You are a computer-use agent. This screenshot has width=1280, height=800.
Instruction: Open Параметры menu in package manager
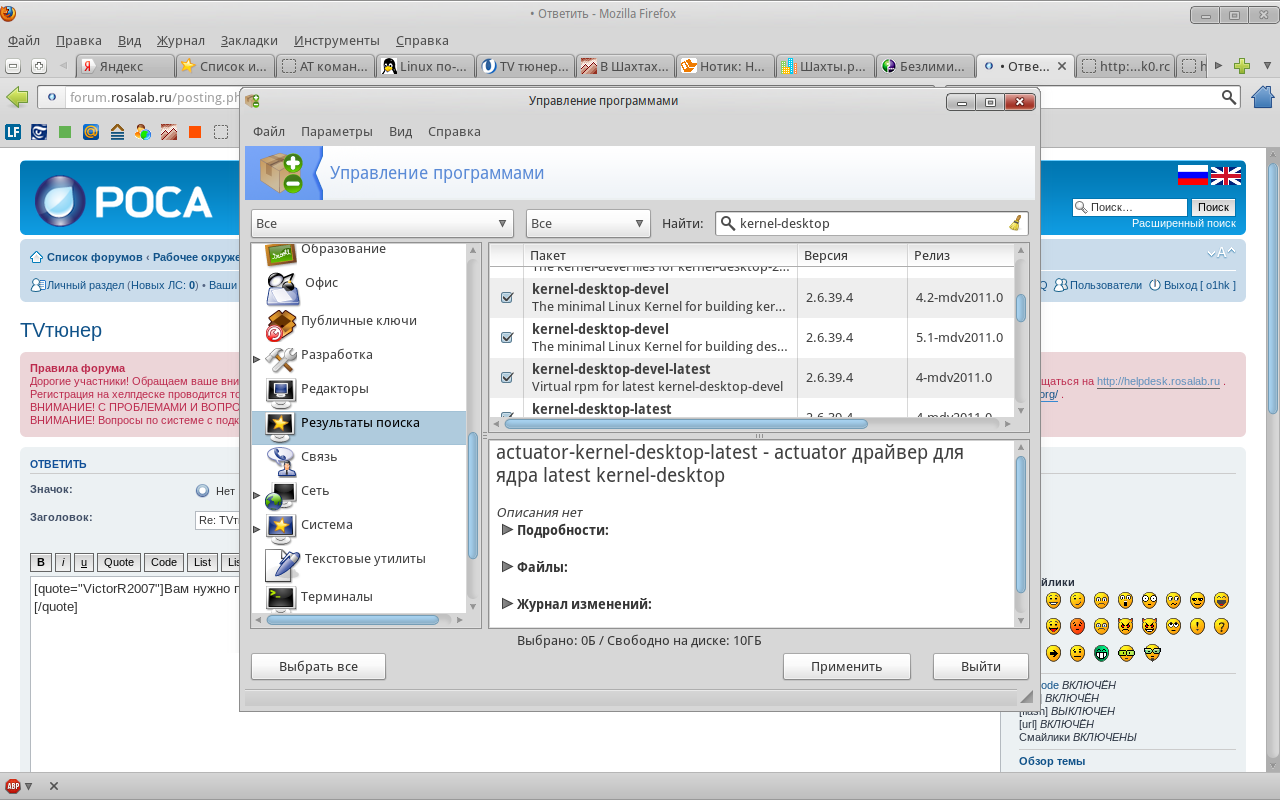pos(337,131)
